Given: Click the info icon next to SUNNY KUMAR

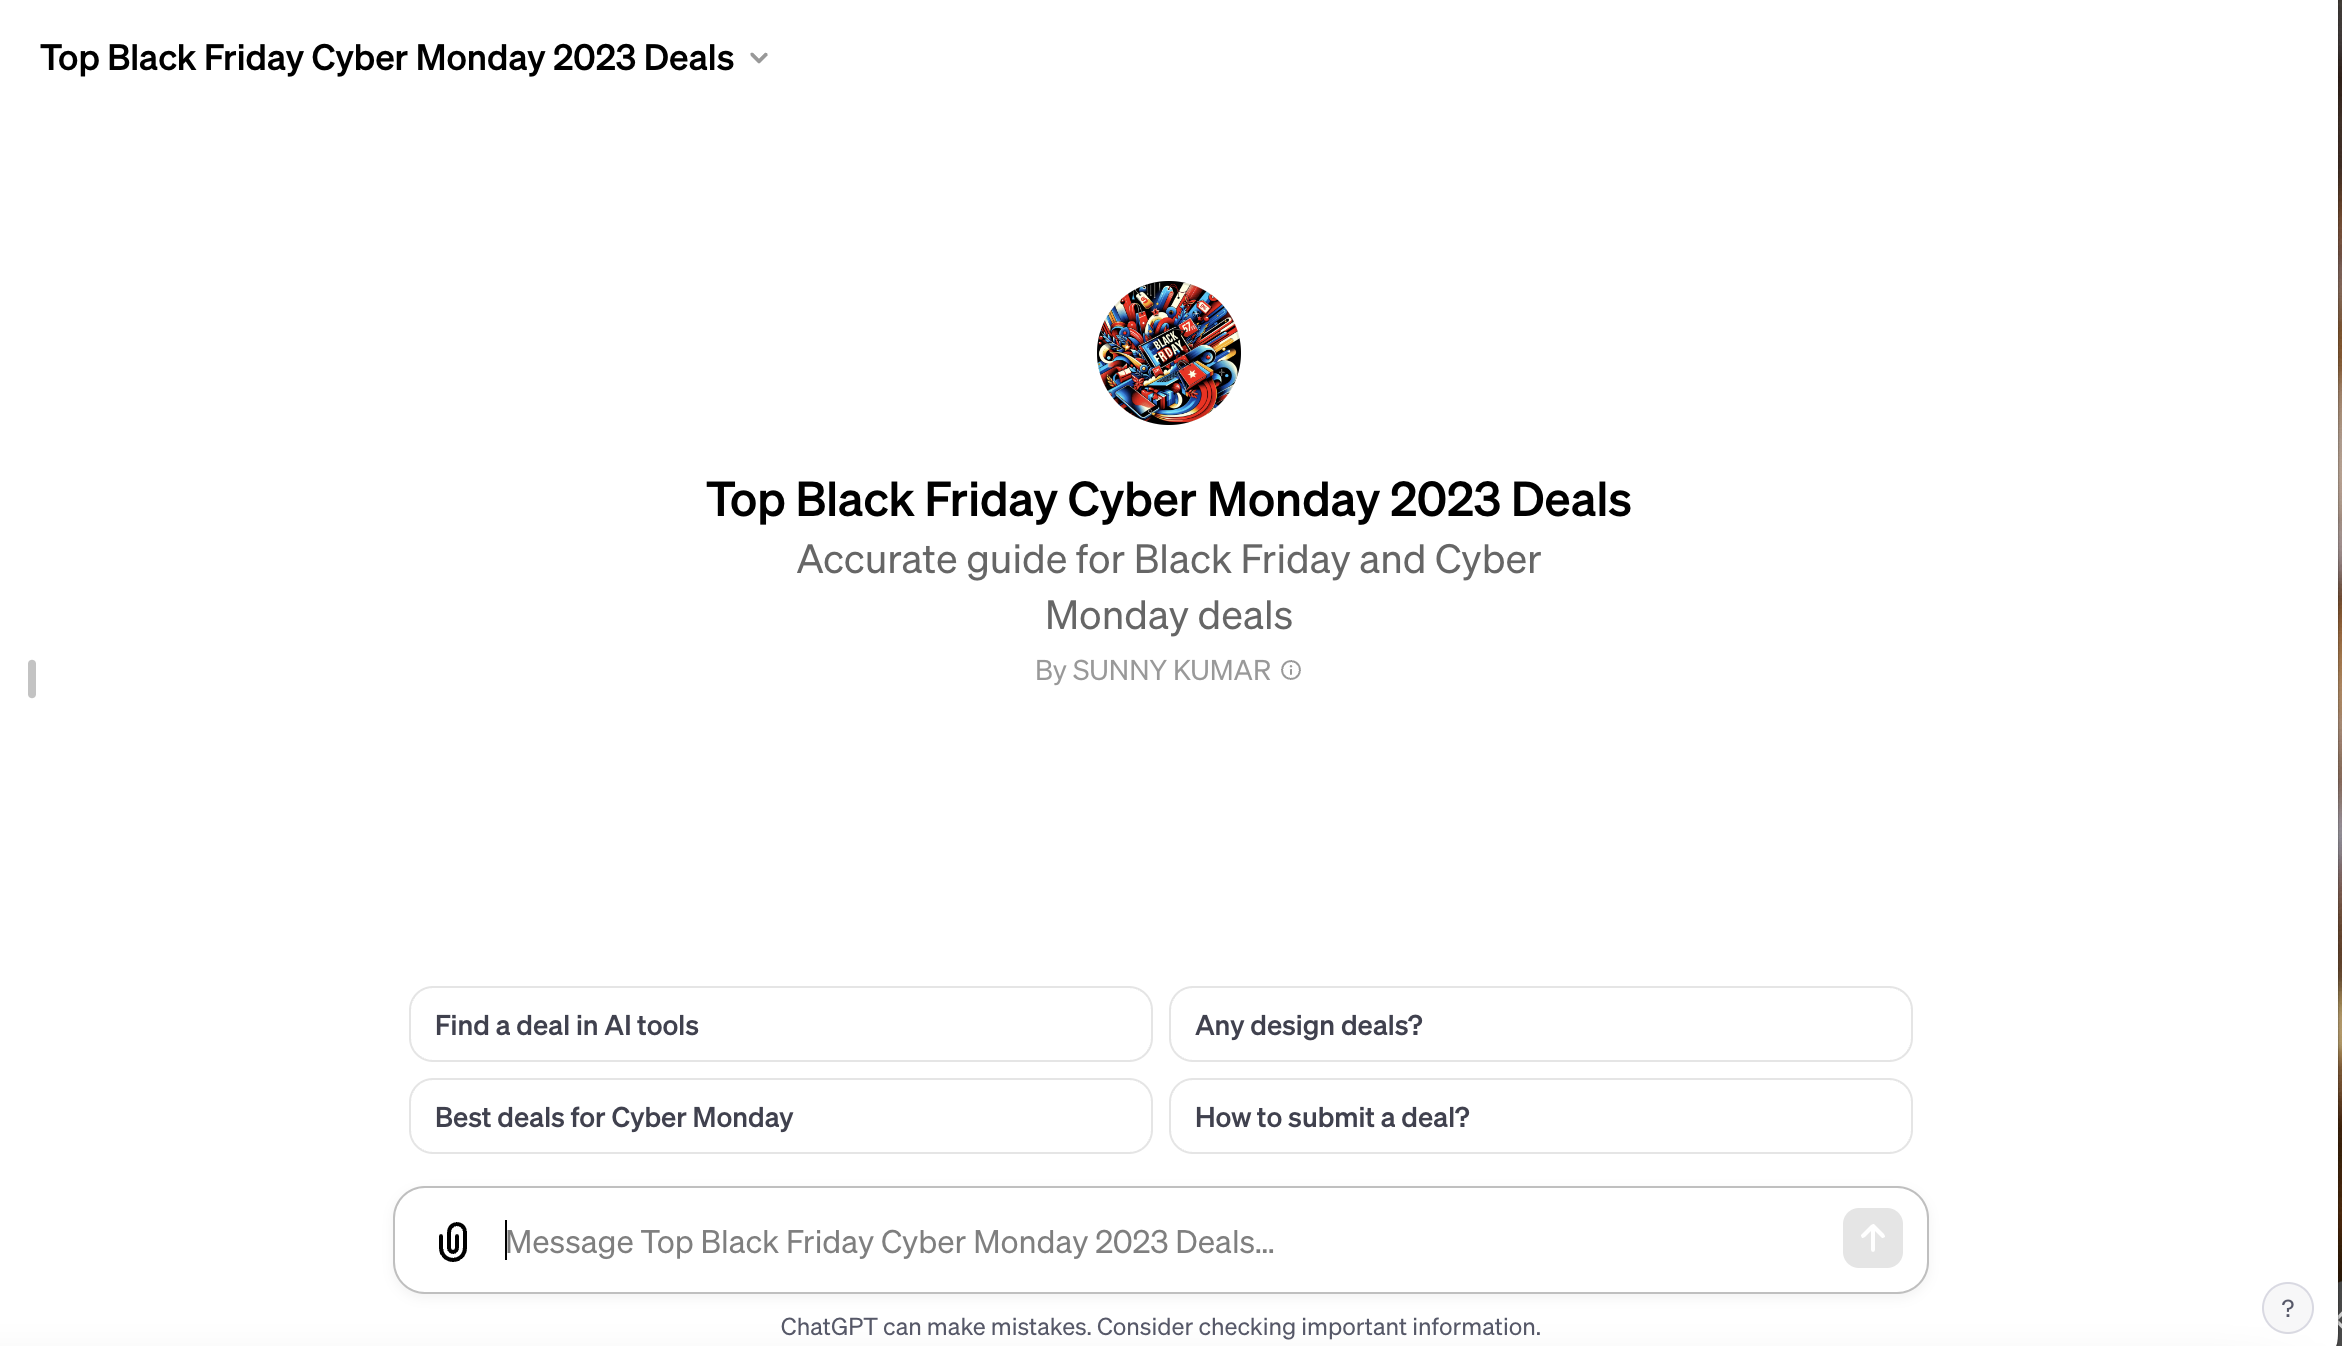Looking at the screenshot, I should pyautogui.click(x=1291, y=671).
